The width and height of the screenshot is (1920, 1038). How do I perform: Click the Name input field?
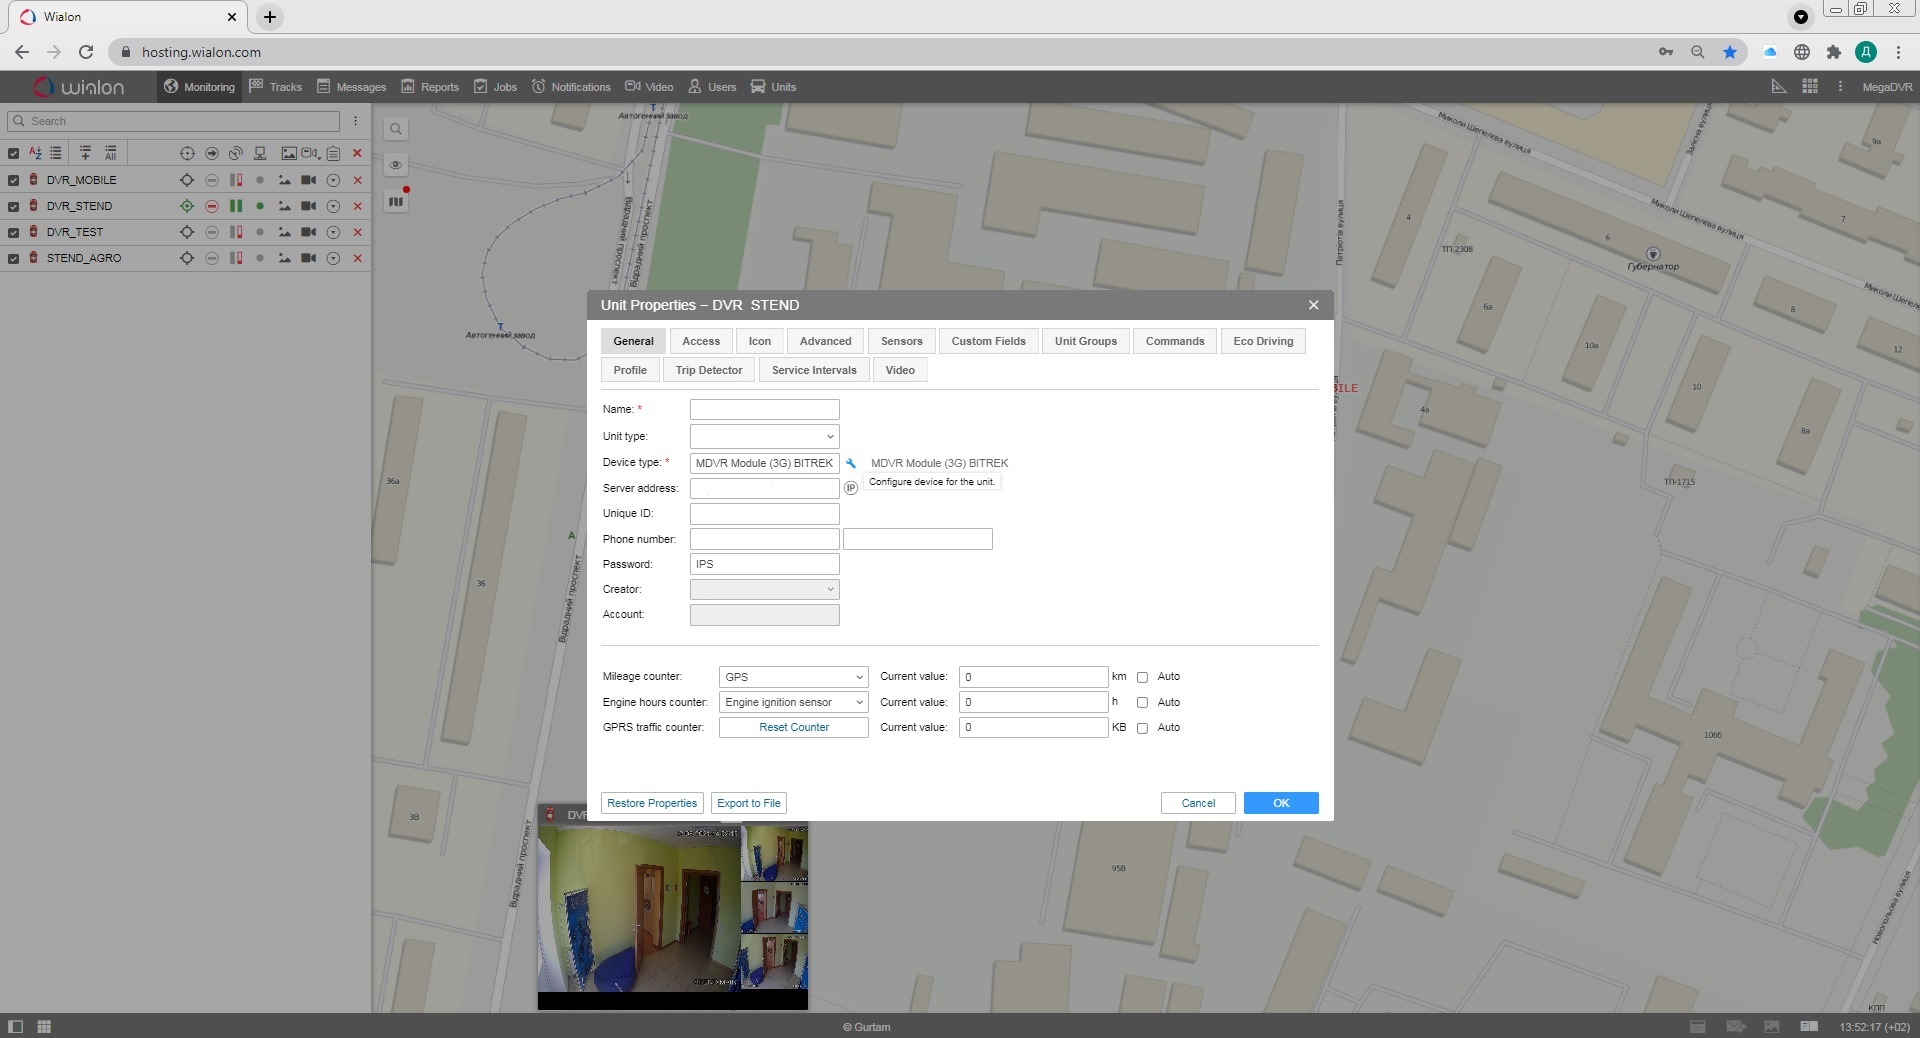[764, 410]
